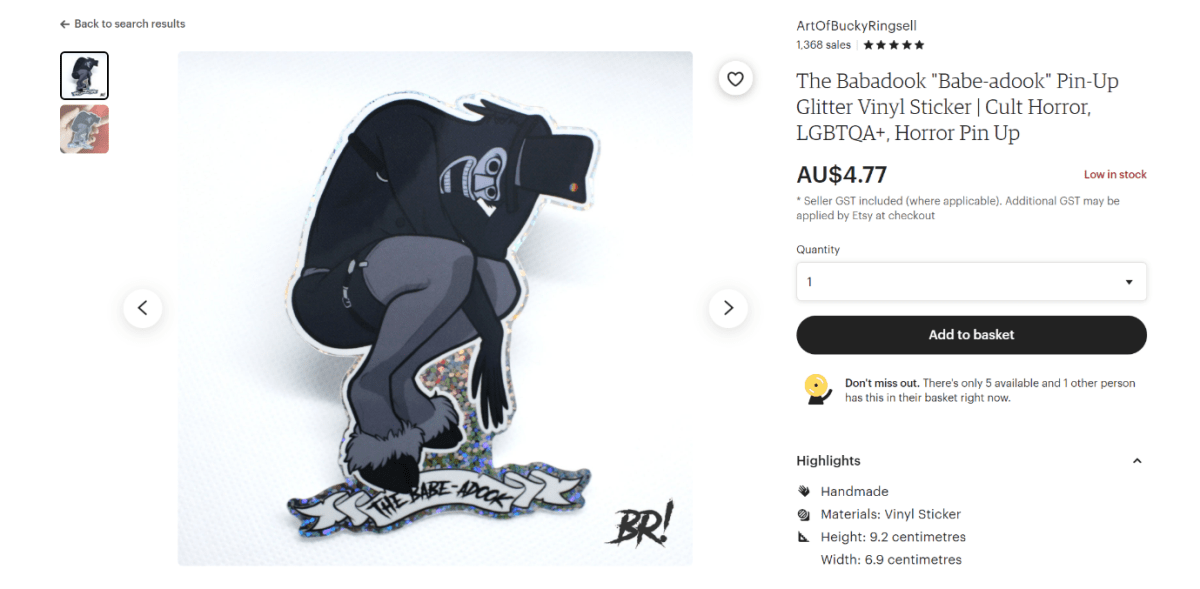
Task: Show previous product image arrow
Action: point(143,308)
